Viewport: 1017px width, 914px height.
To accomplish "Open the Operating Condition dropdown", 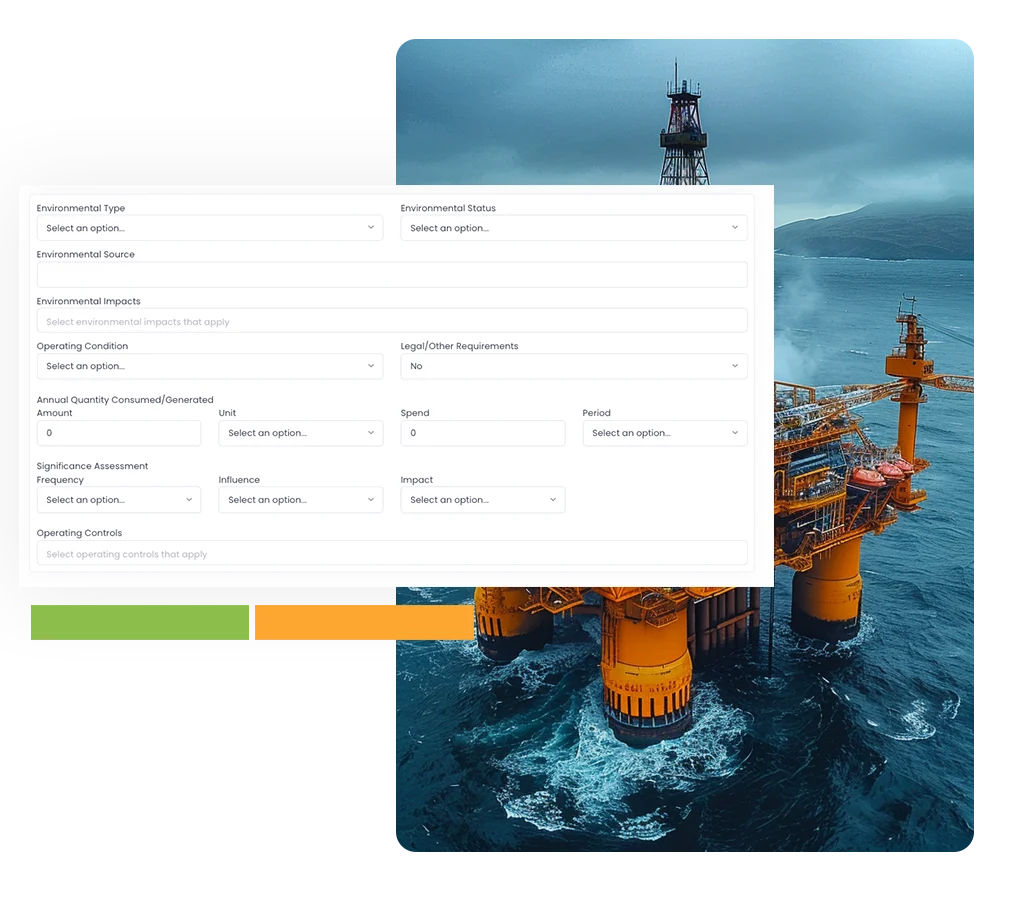I will coord(209,366).
